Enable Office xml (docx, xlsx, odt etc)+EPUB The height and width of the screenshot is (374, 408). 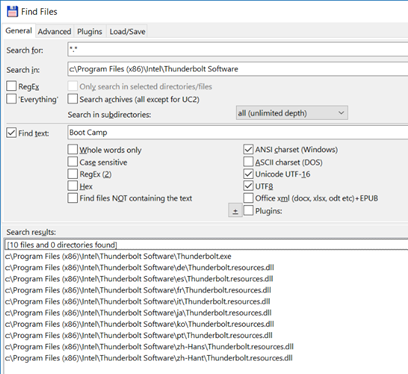point(248,198)
